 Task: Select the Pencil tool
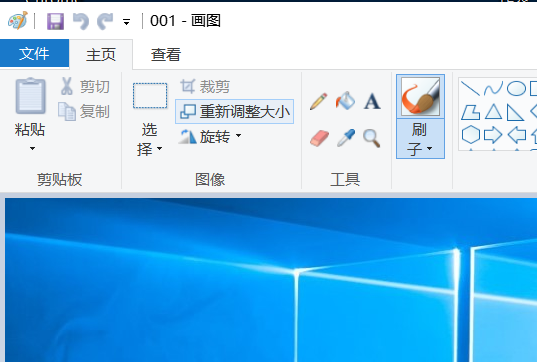point(319,101)
